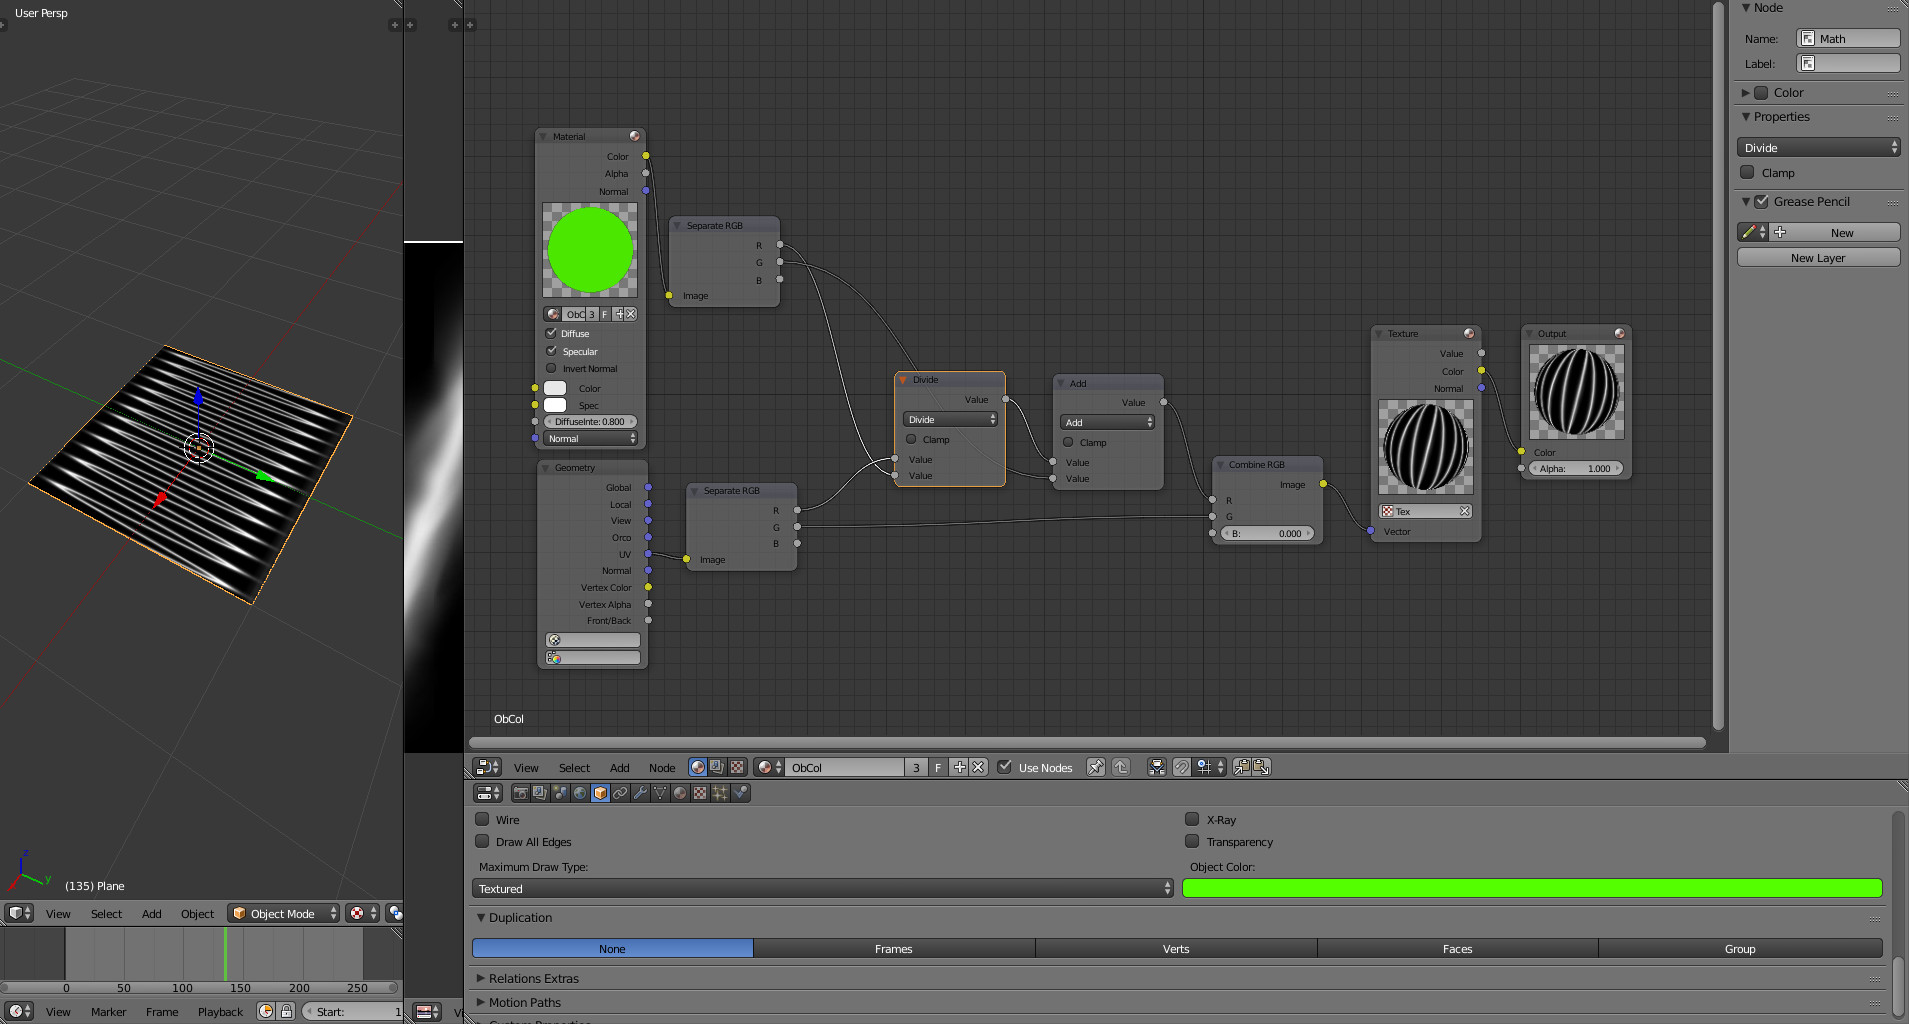This screenshot has width=1909, height=1024.
Task: Enable Clamp in Properties side panel
Action: coord(1747,172)
